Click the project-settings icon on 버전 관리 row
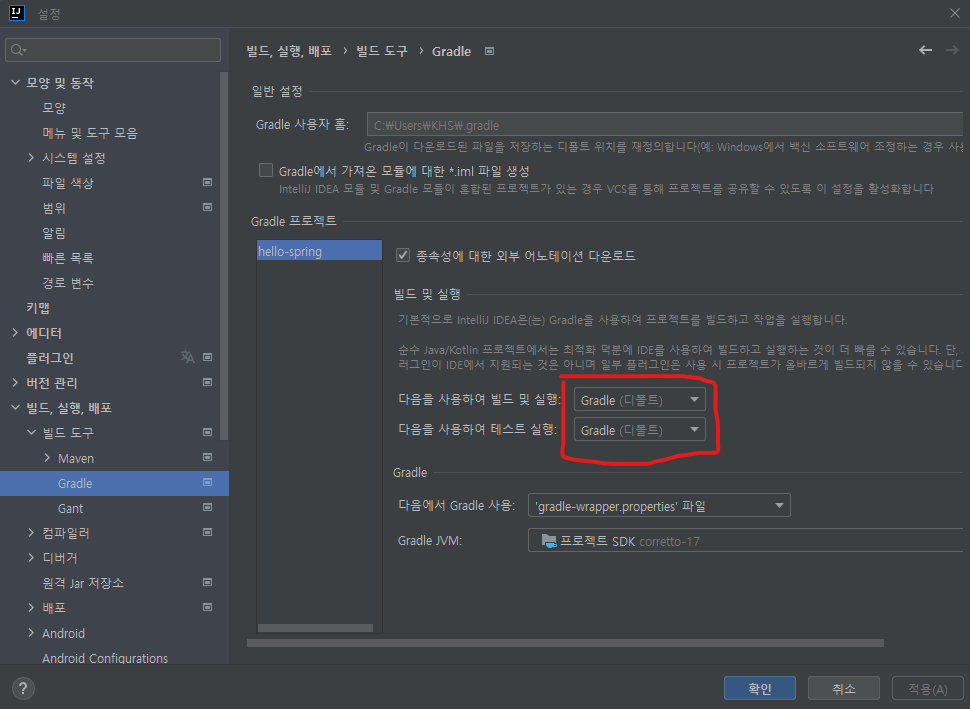This screenshot has height=709, width=970. (208, 382)
